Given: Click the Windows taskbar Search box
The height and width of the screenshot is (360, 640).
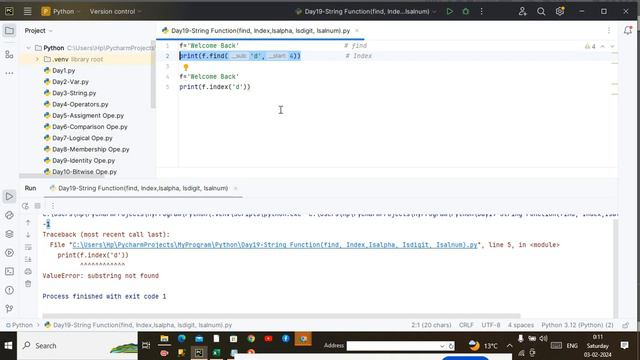Looking at the screenshot, I should point(78,346).
